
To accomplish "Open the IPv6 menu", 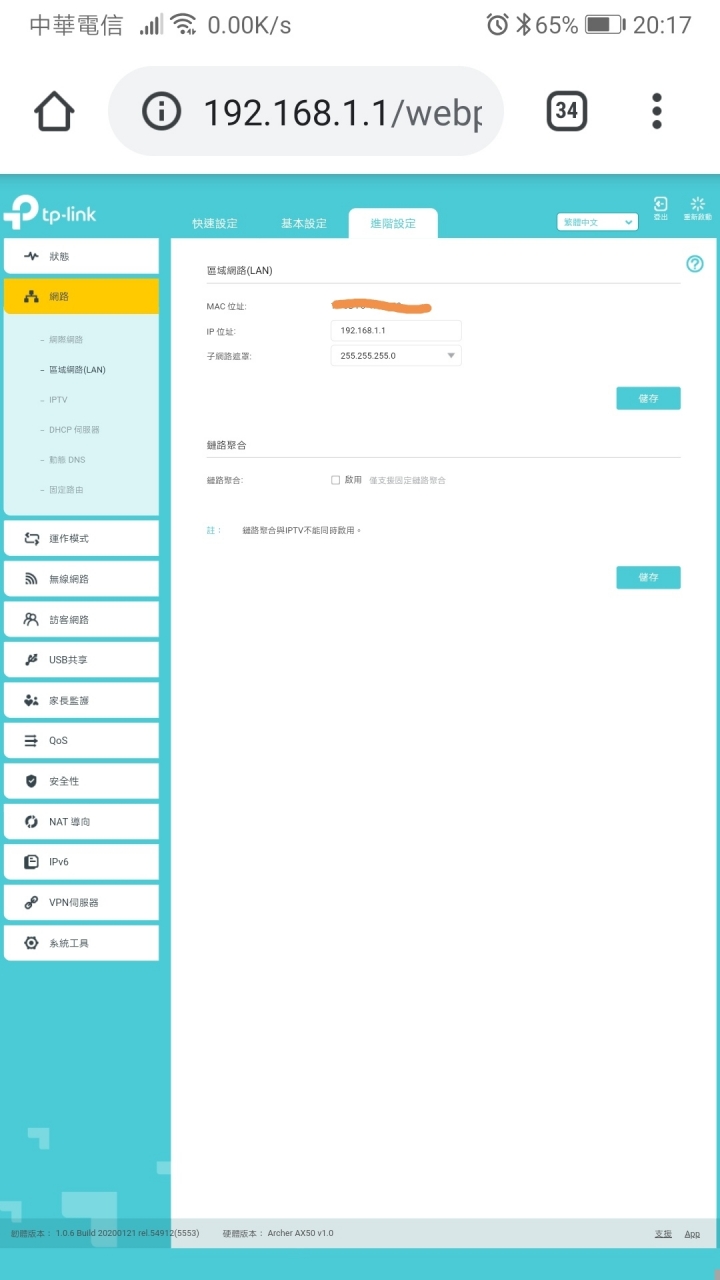I will (81, 861).
